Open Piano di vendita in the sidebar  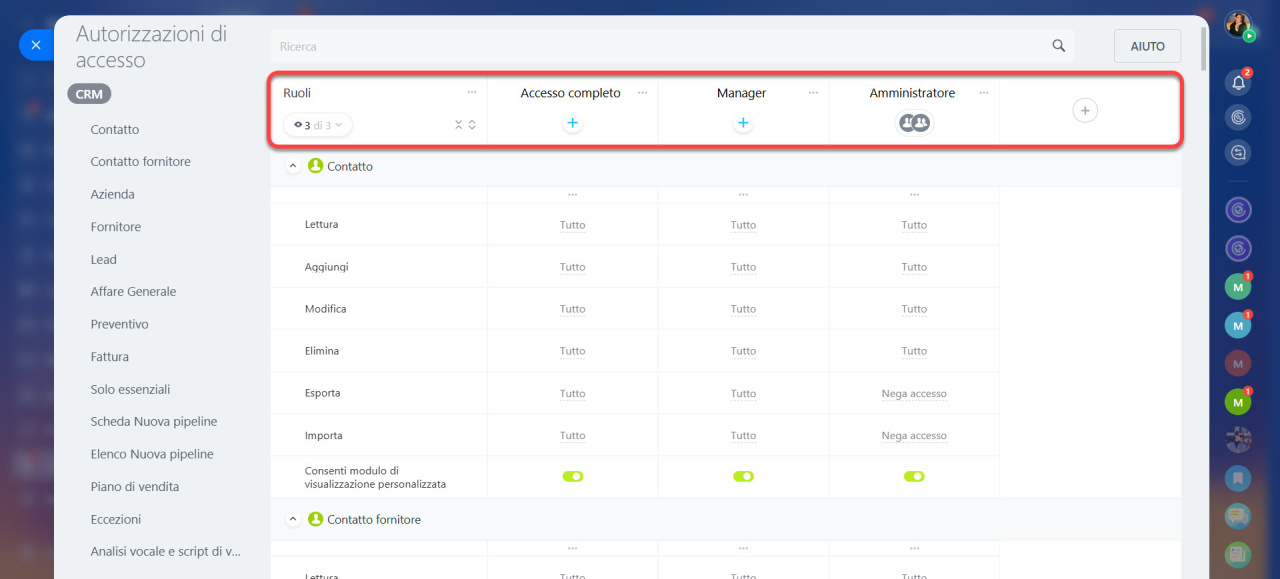(x=135, y=486)
